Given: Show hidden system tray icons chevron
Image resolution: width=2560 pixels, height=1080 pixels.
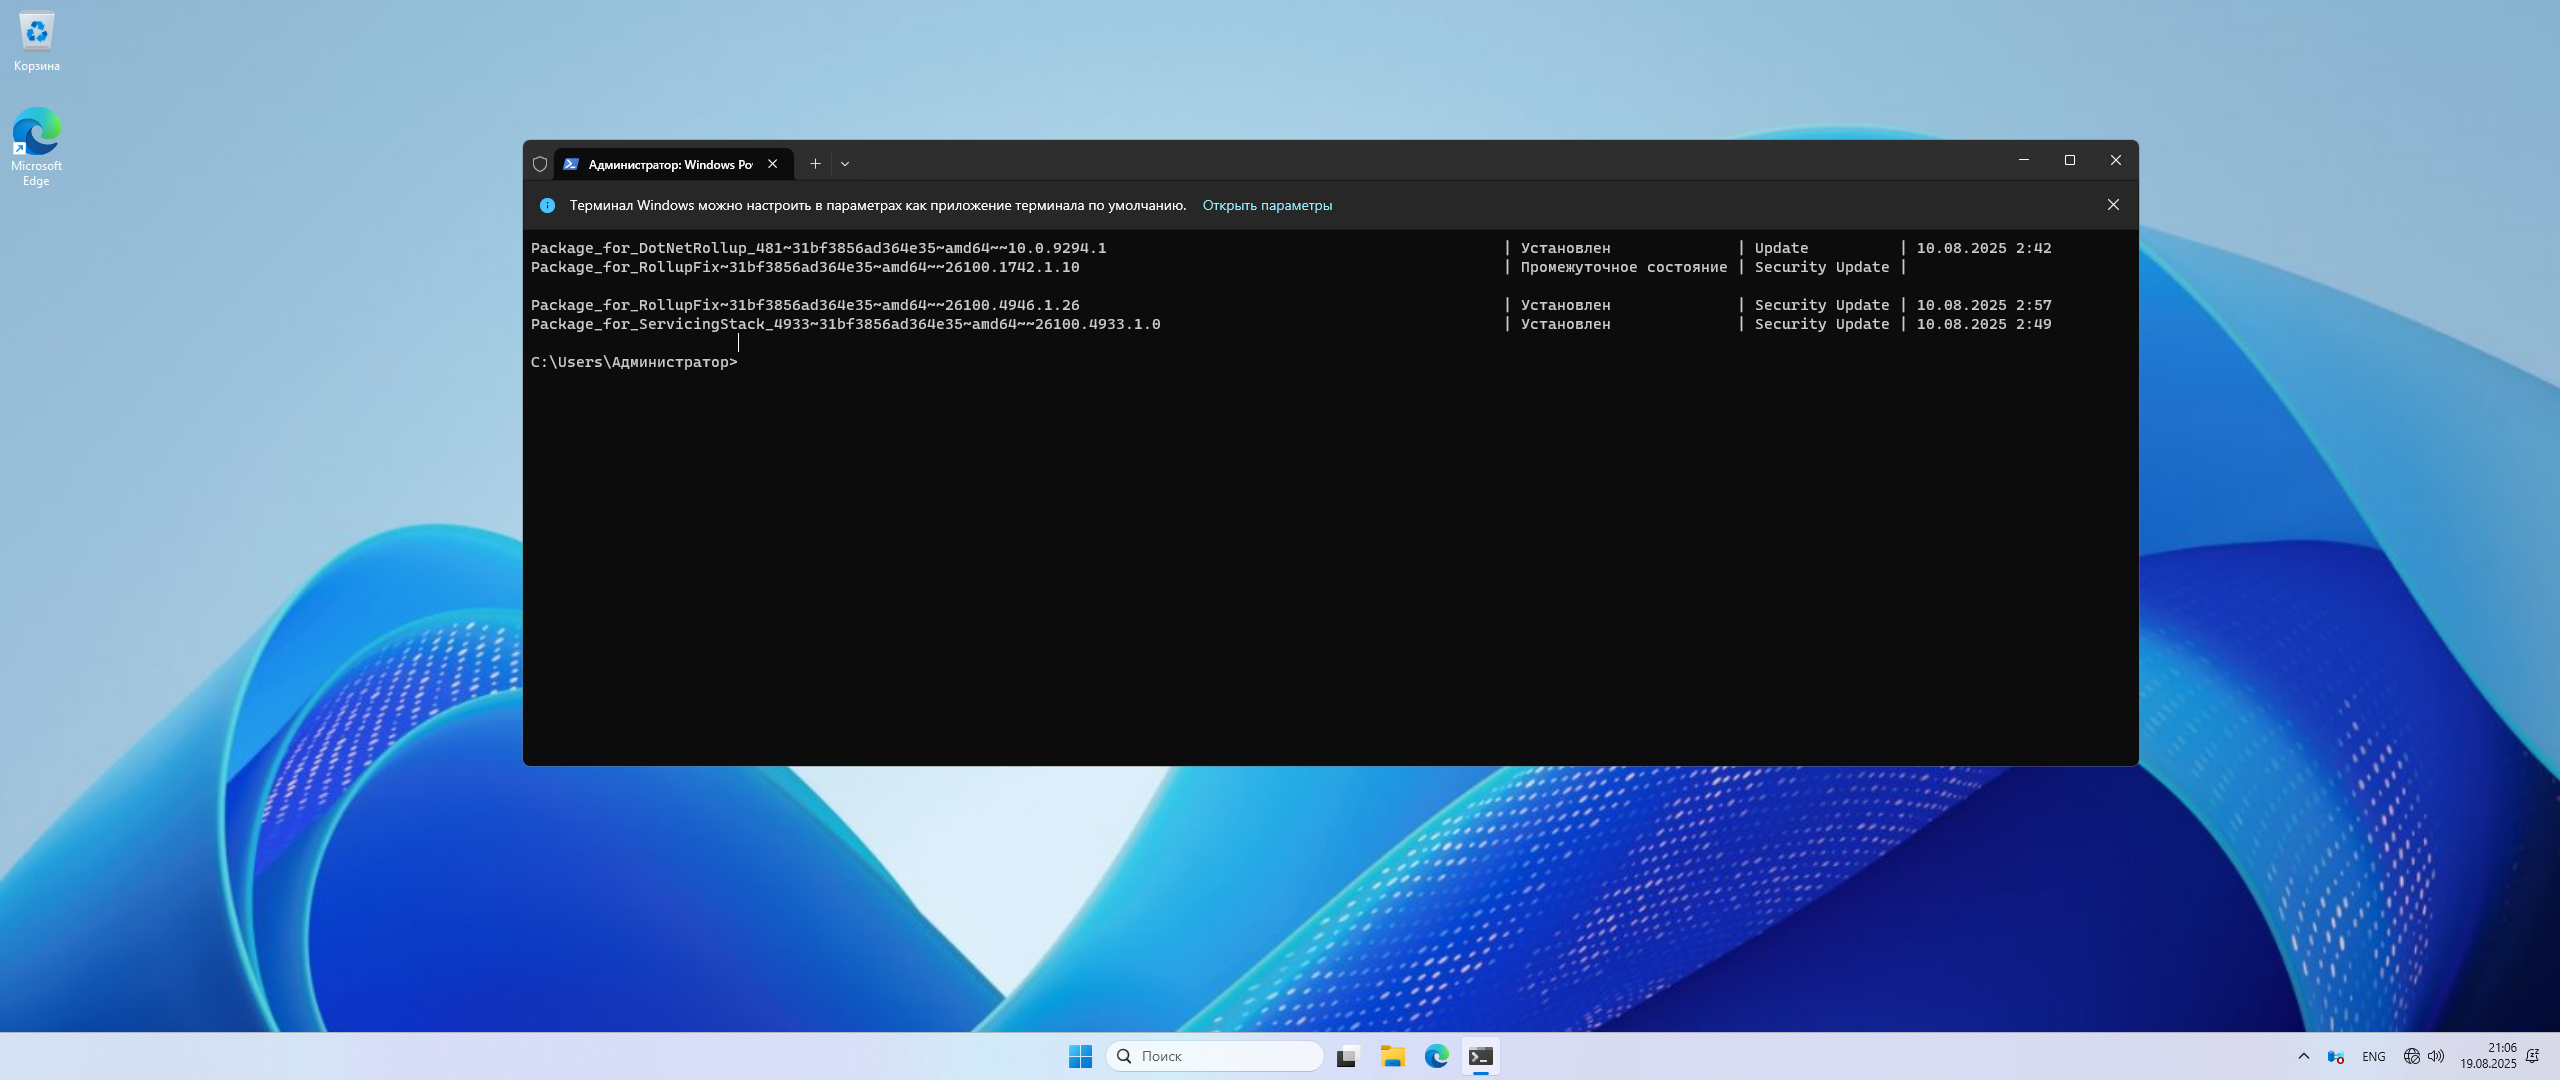Looking at the screenshot, I should point(2304,1056).
